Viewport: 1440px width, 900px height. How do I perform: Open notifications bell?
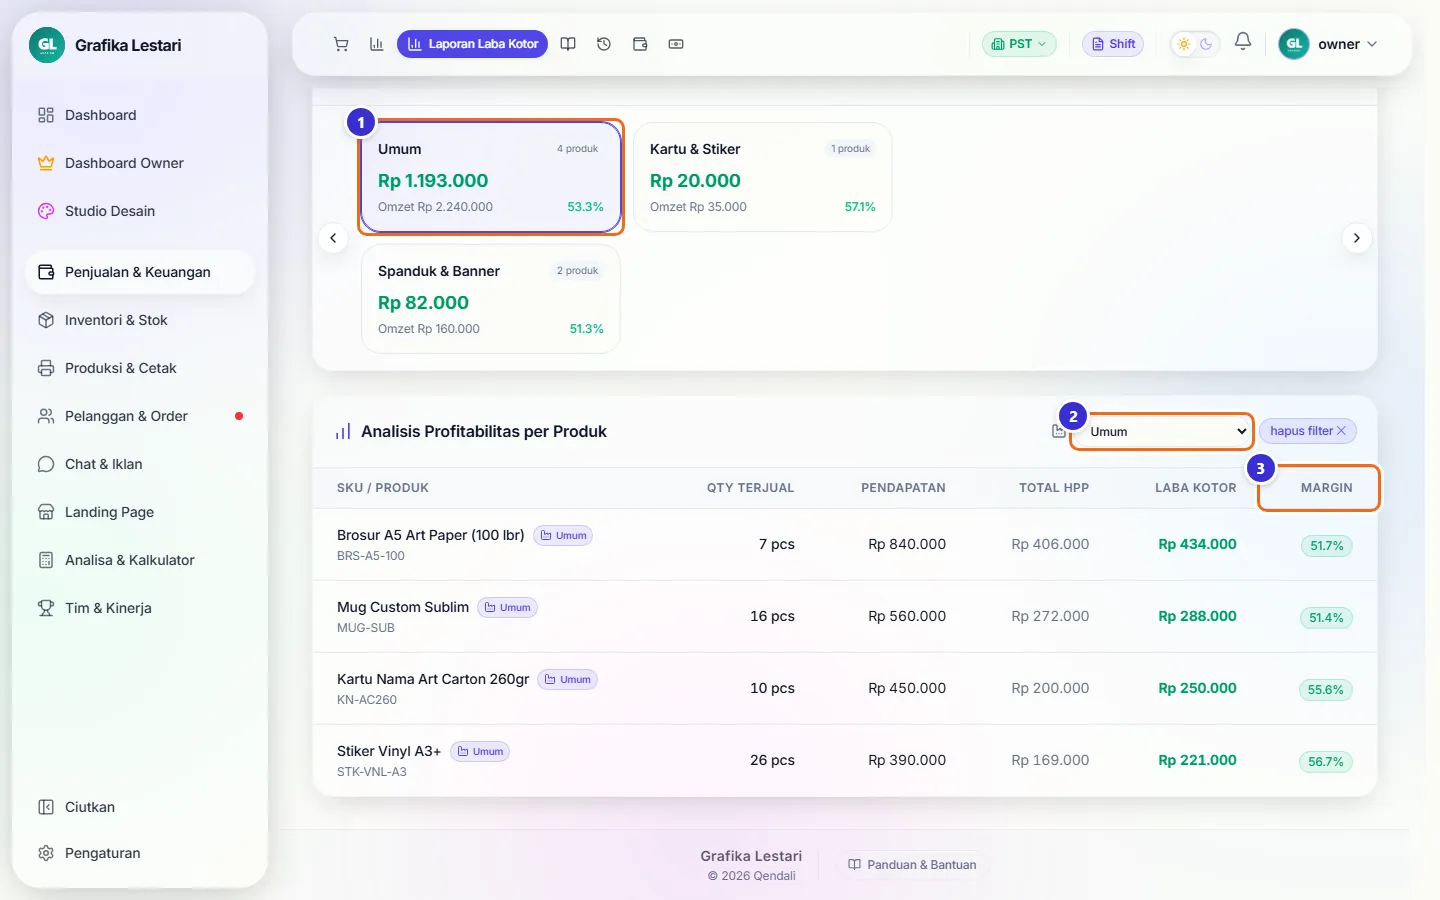1243,42
